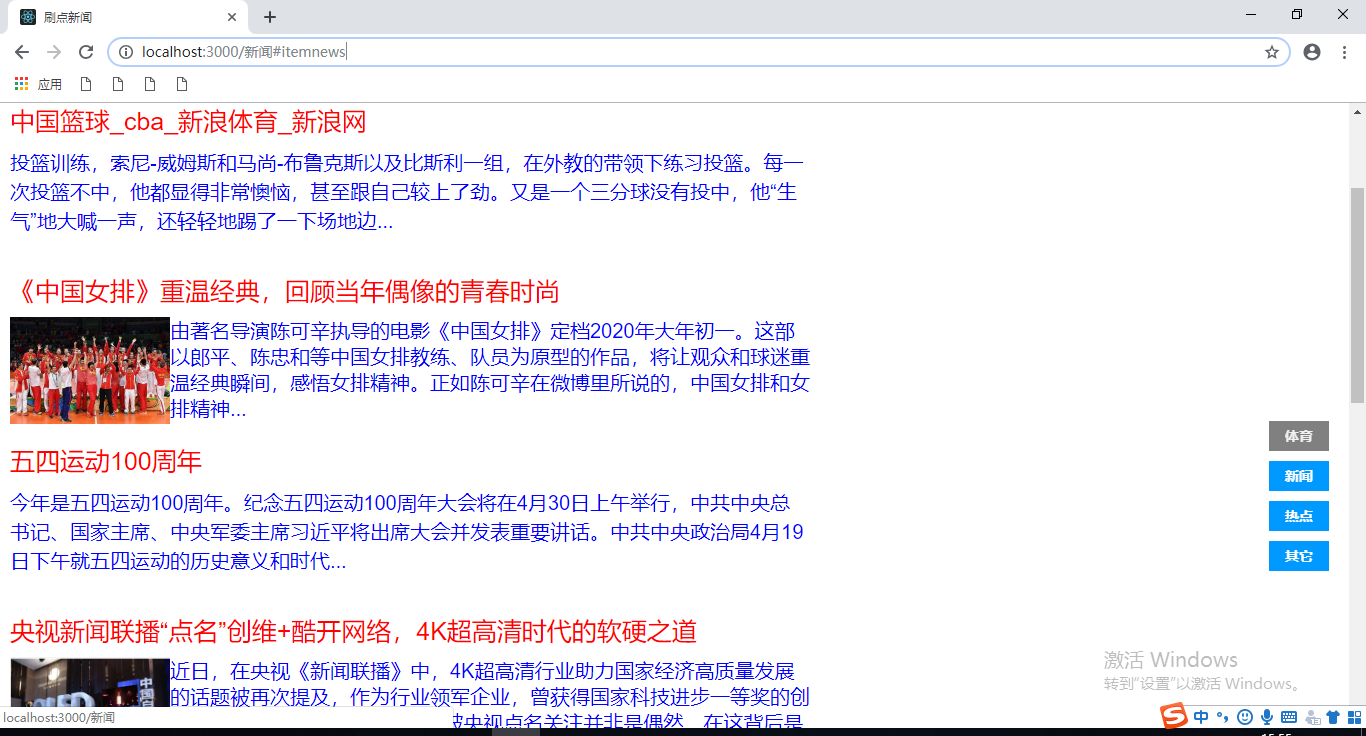1366x736 pixels.
Task: Click the Sogou microphone voice input icon
Action: pyautogui.click(x=1267, y=717)
